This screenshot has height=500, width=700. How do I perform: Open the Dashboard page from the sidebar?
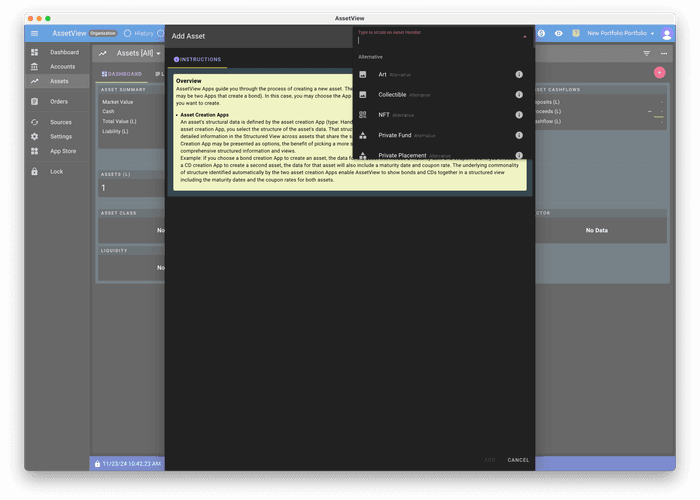point(64,52)
